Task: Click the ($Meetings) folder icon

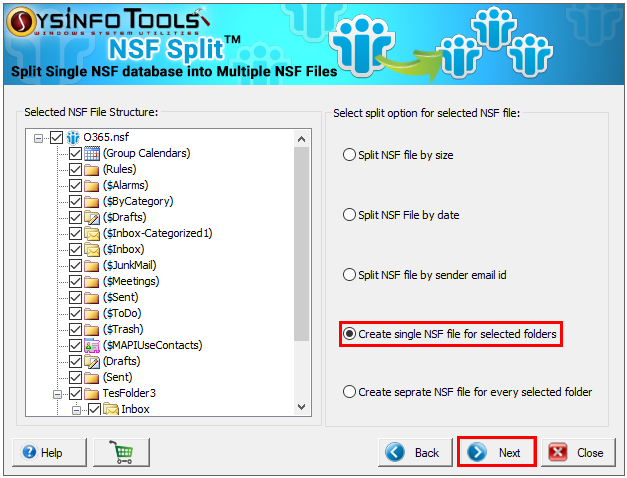Action: [92, 282]
